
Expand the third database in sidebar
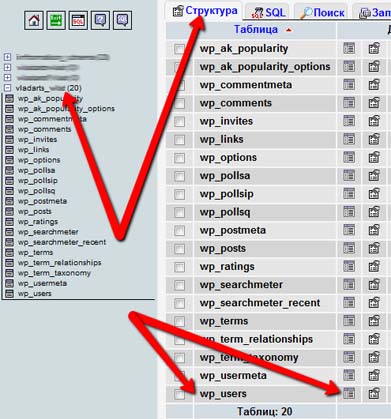(7, 77)
